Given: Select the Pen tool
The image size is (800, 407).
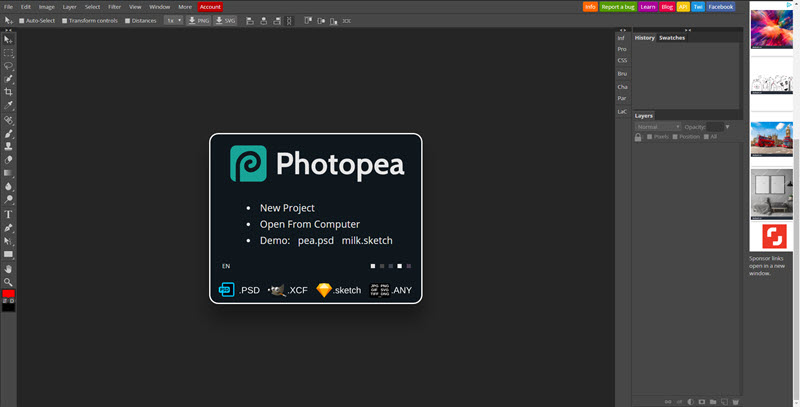Looking at the screenshot, I should pyautogui.click(x=8, y=227).
